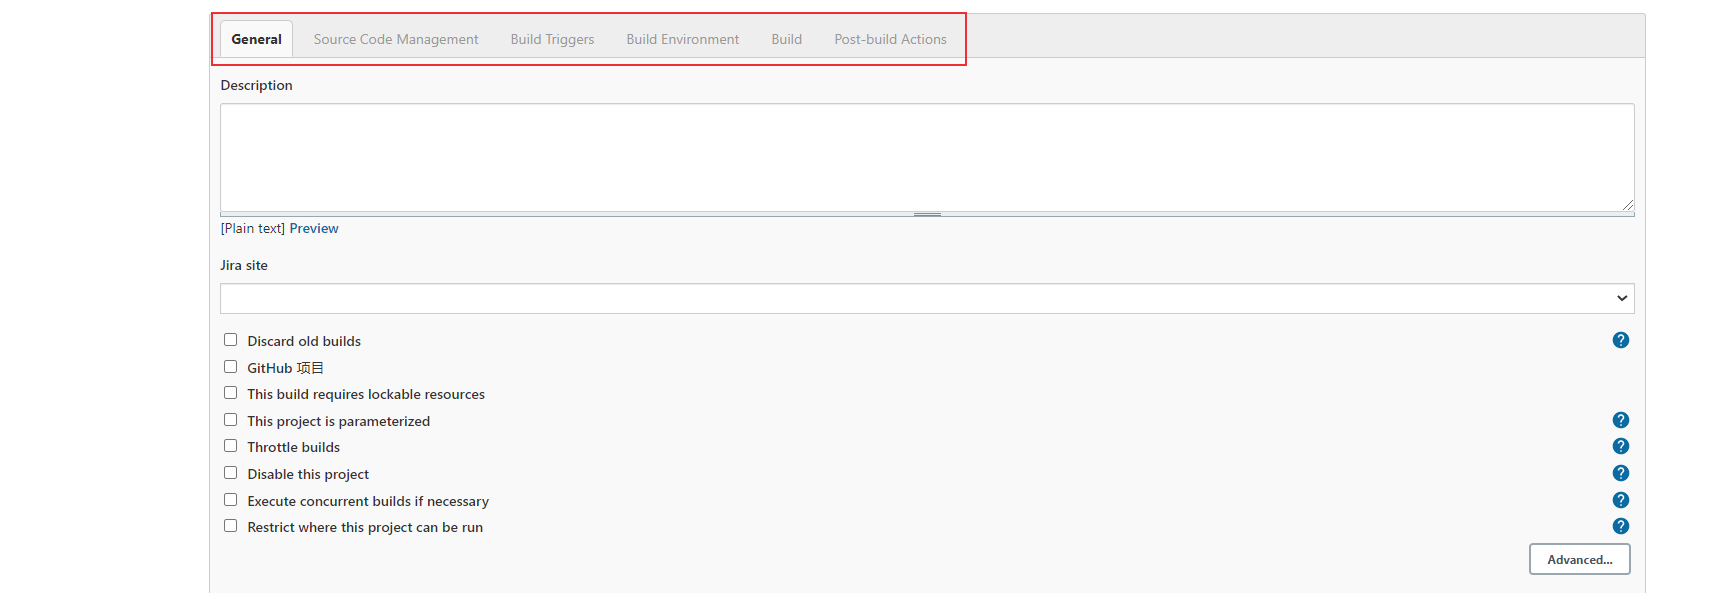Switch to Source Code Management tab
1714x593 pixels.
(396, 39)
